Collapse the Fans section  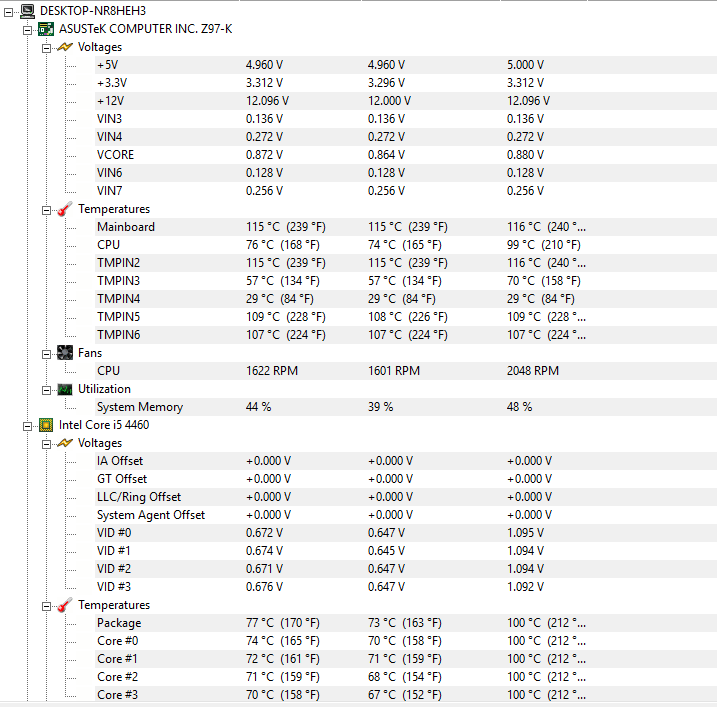(x=47, y=354)
